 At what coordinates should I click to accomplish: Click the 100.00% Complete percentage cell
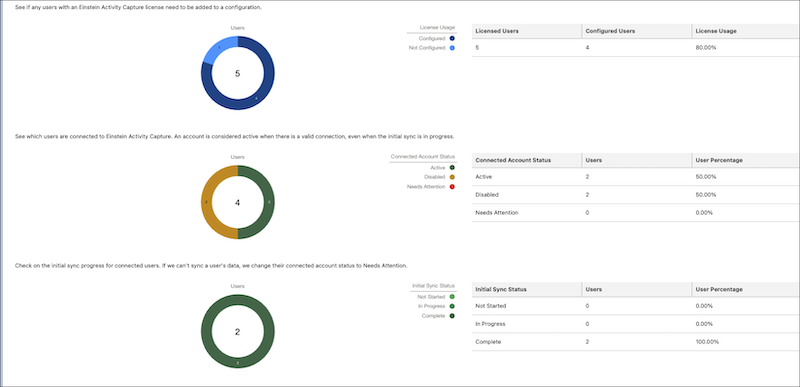[746, 342]
